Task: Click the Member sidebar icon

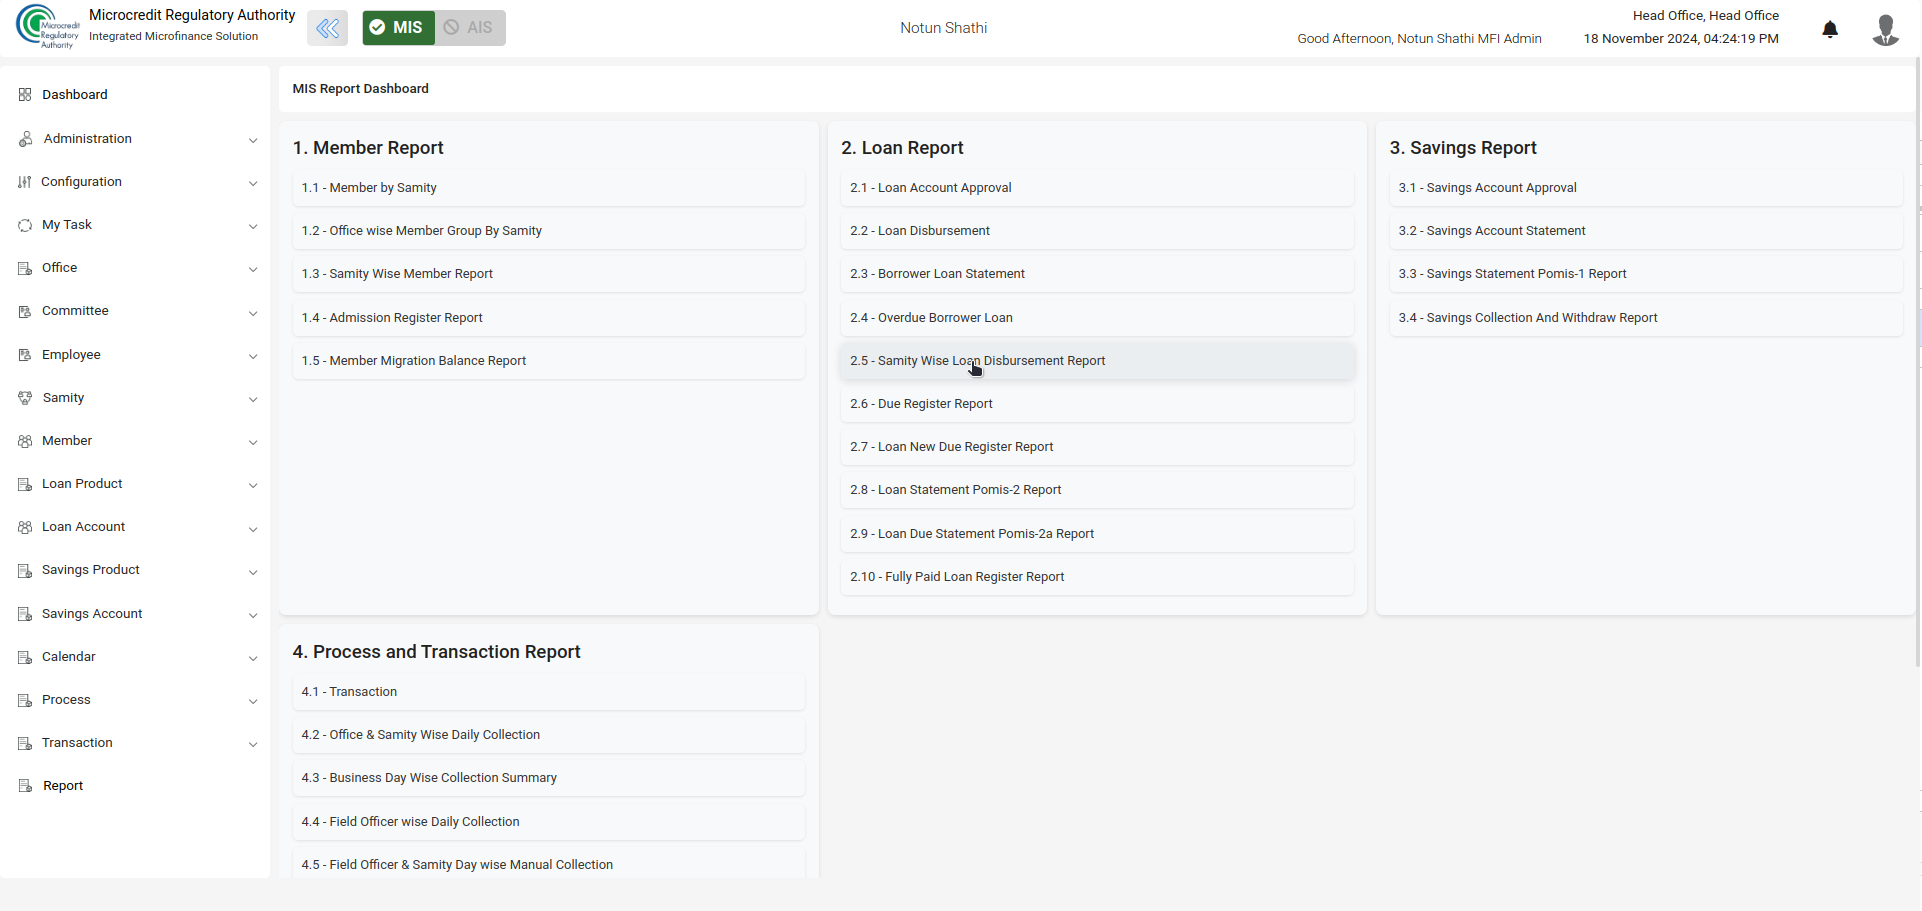Action: [25, 441]
